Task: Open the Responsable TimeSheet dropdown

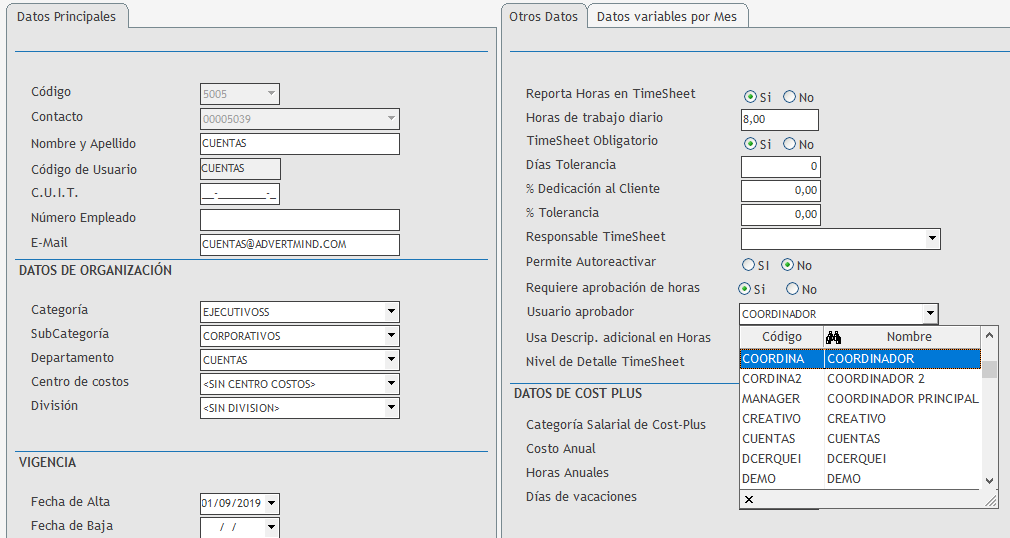Action: 932,238
